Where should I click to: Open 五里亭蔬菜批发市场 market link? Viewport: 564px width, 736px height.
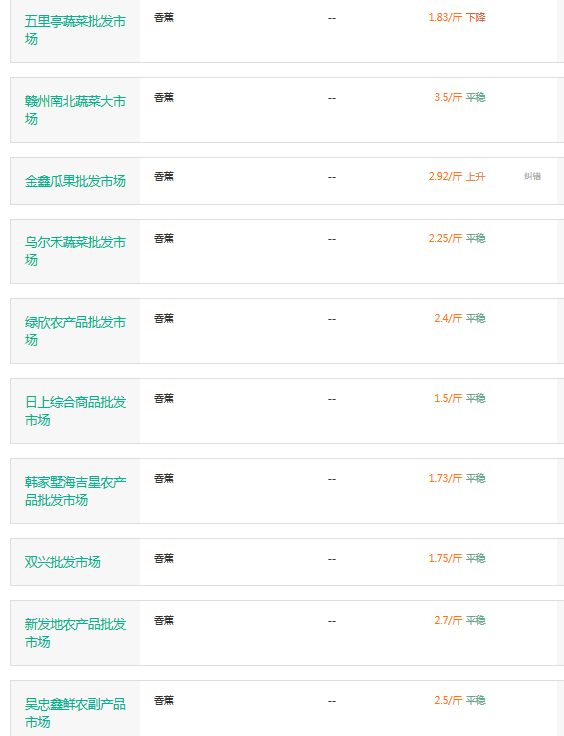point(75,30)
